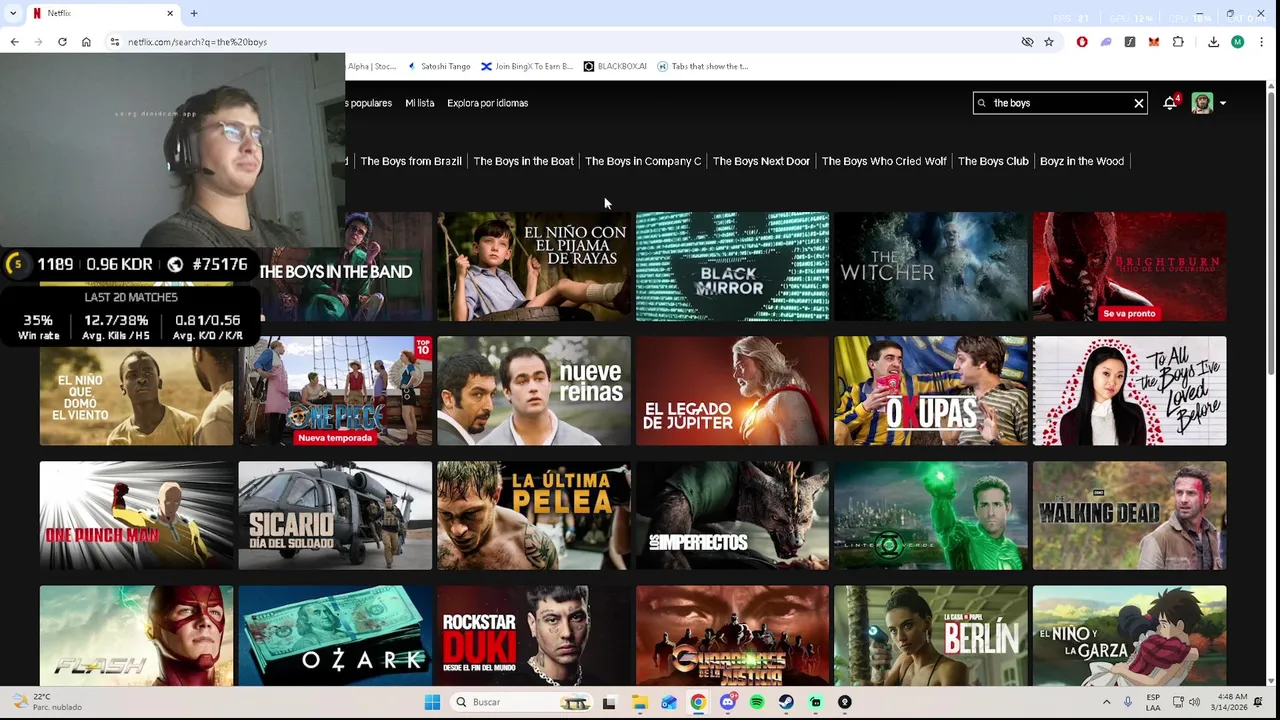Open the MetaMask fox extension
The height and width of the screenshot is (720, 1280).
(1154, 42)
